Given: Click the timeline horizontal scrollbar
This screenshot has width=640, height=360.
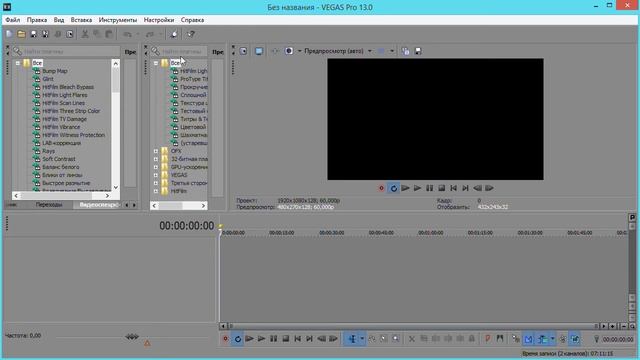Looking at the screenshot, I should (412, 326).
